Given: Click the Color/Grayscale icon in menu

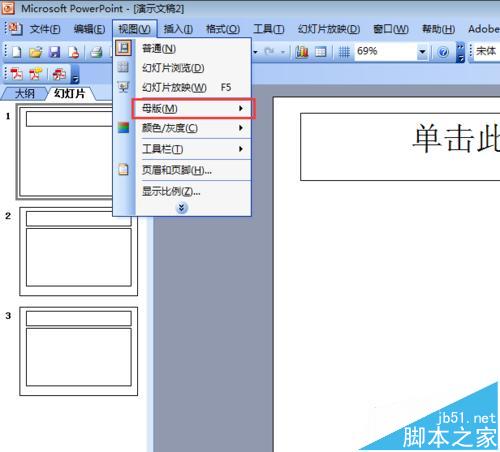Looking at the screenshot, I should tap(123, 128).
